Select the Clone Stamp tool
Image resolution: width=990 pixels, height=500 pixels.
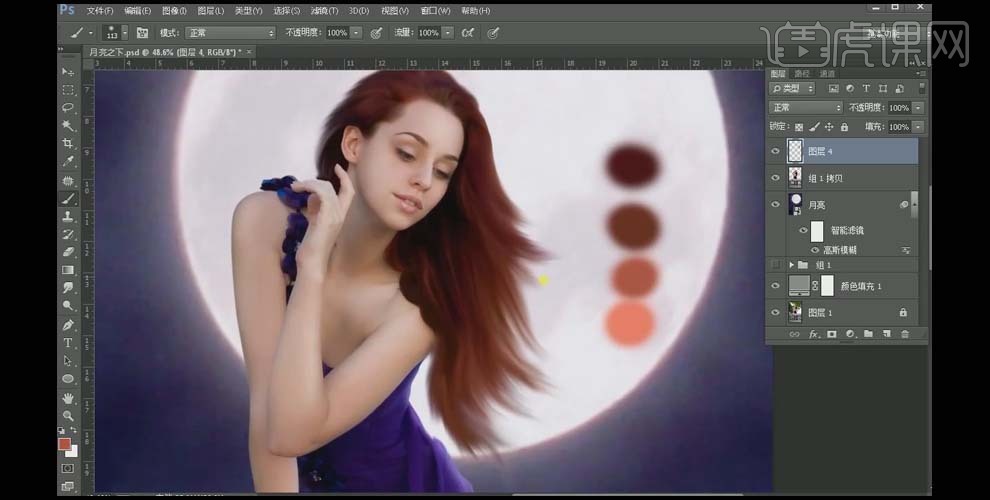(68, 217)
